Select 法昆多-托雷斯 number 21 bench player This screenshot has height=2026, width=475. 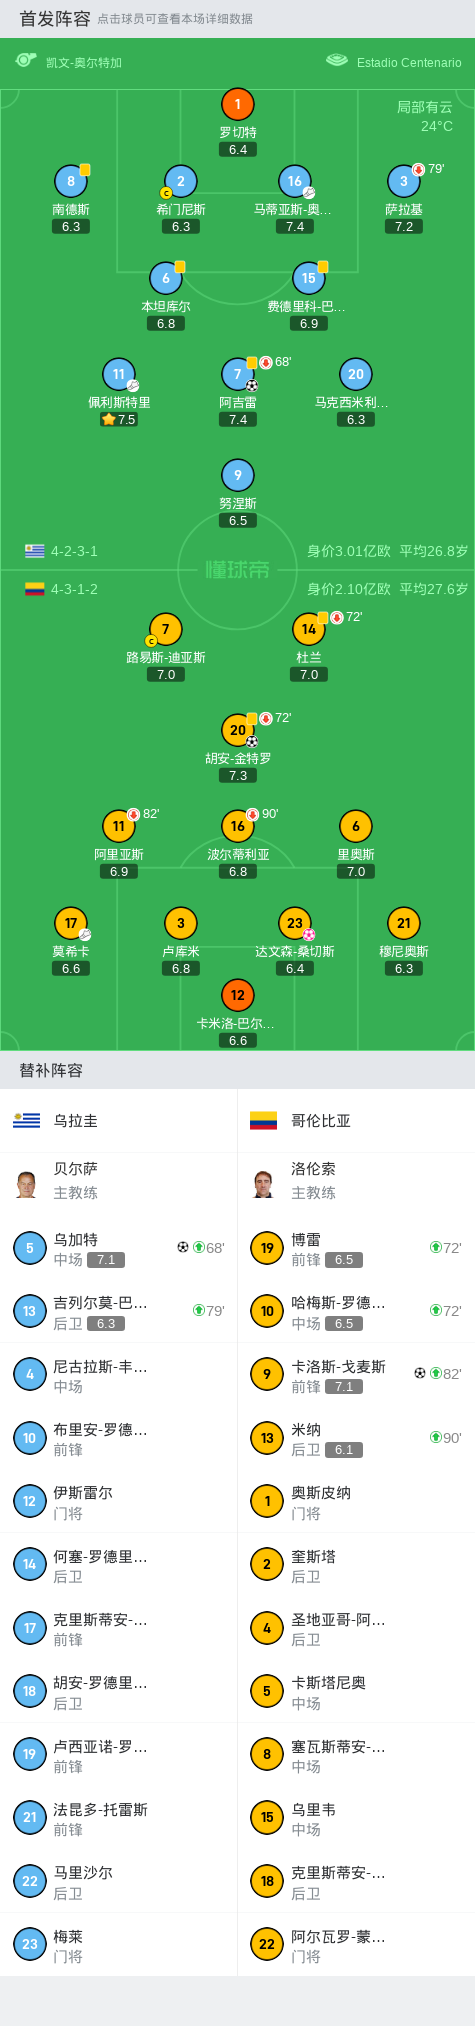click(x=118, y=1818)
